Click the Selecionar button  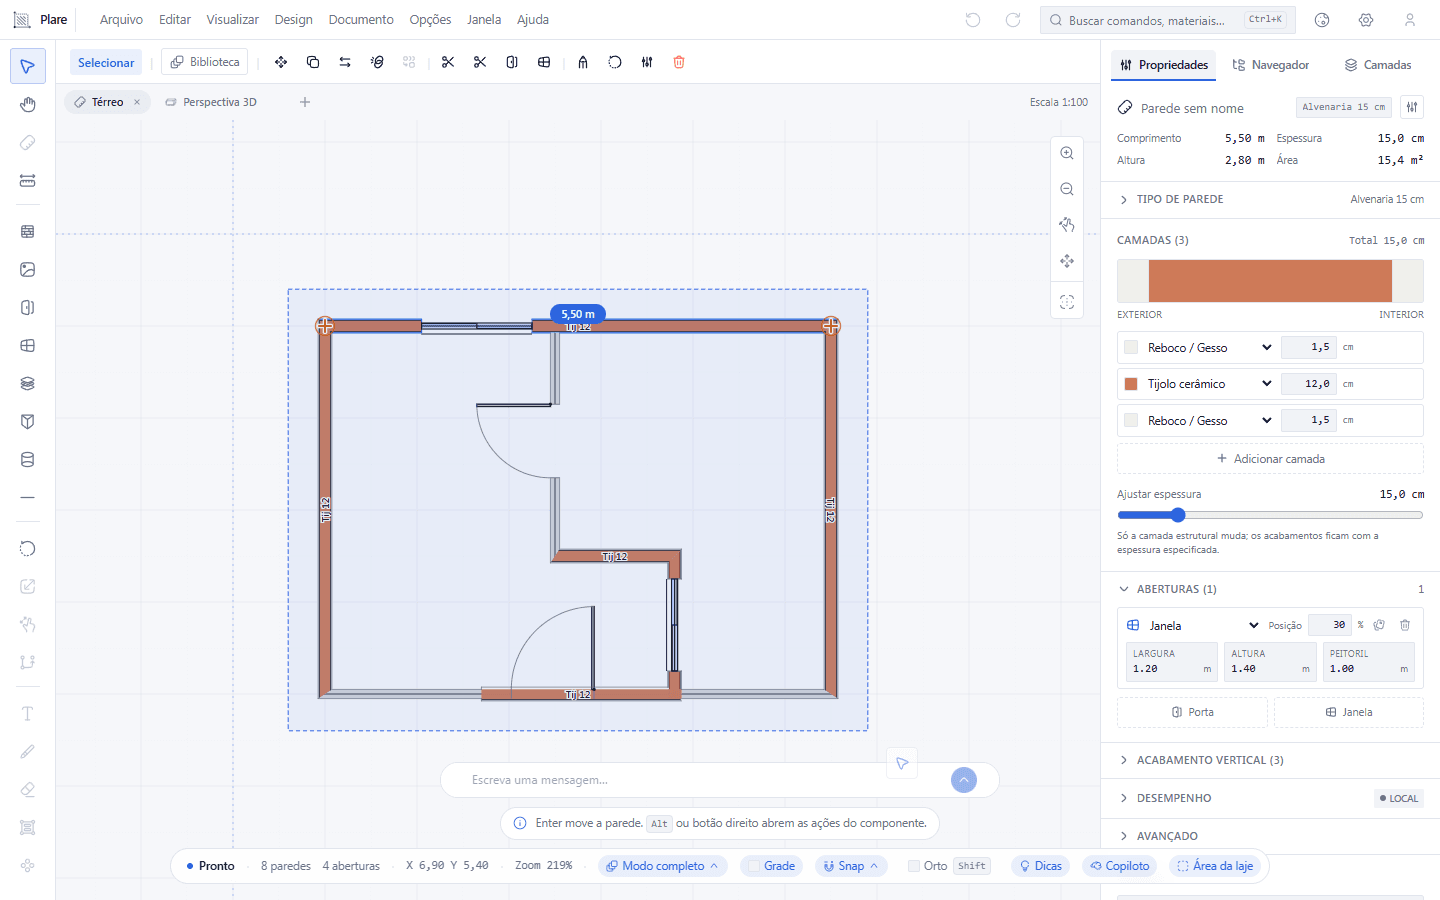click(106, 62)
